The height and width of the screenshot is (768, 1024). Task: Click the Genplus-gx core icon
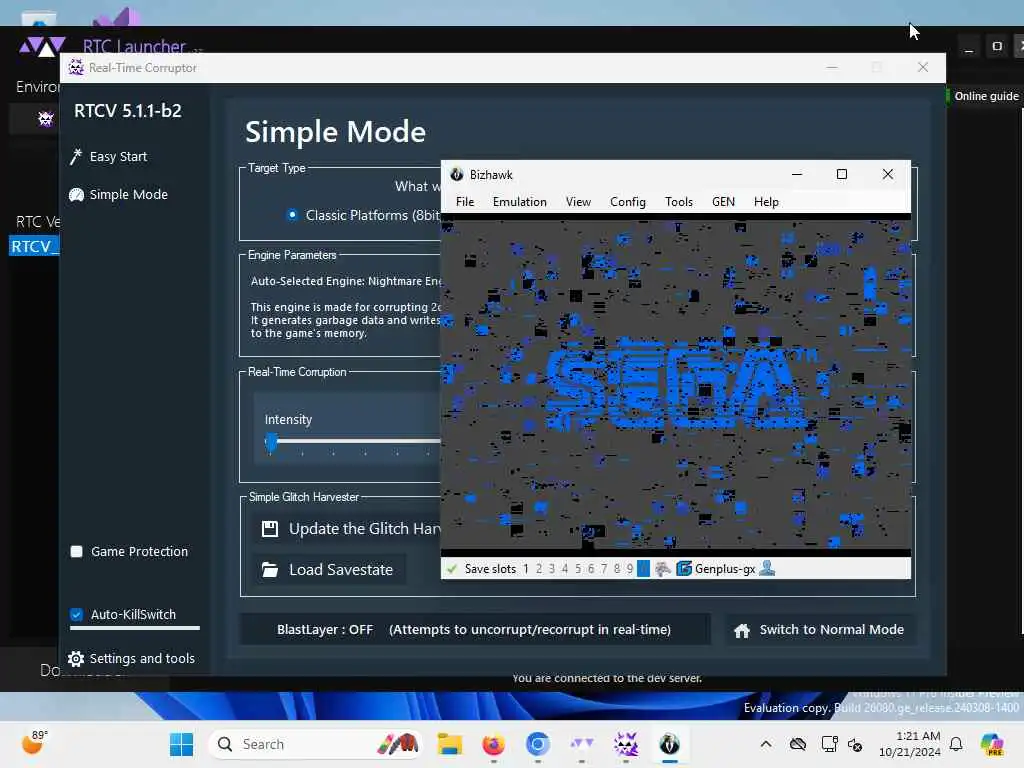684,569
